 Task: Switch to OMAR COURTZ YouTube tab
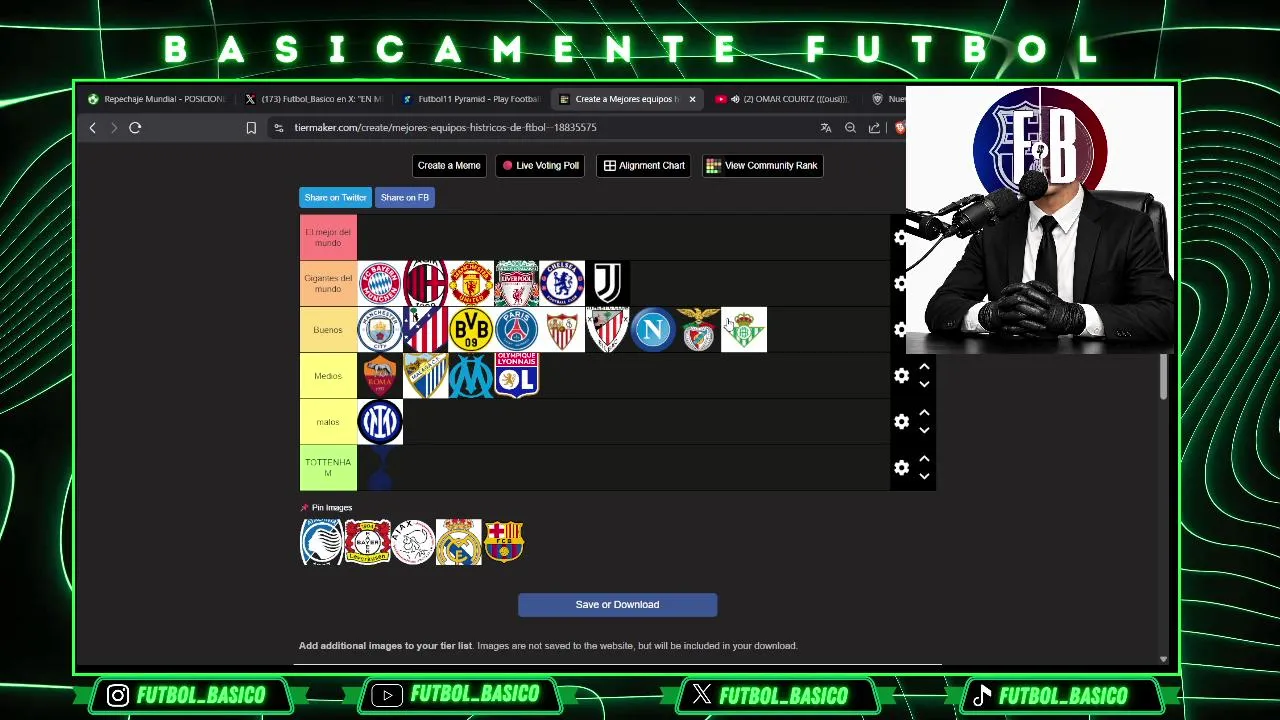(x=785, y=99)
